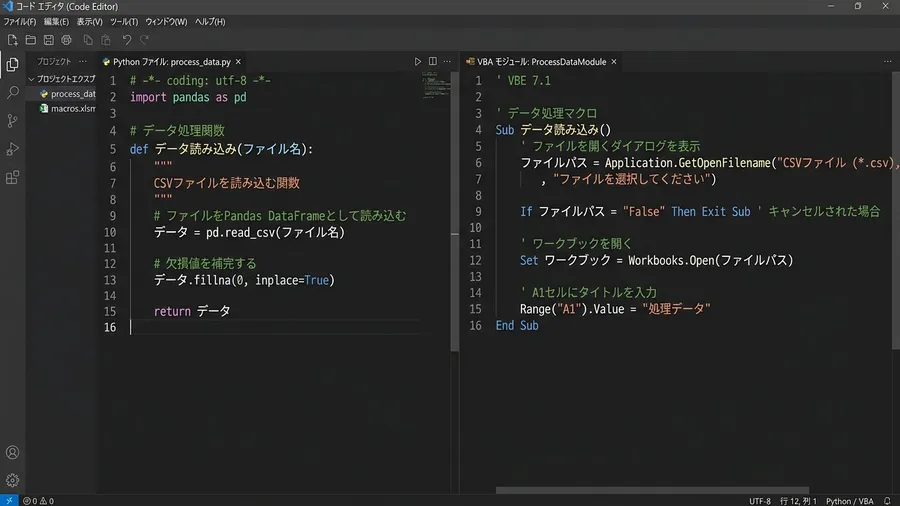900x506 pixels.
Task: Open the Search icon in activity bar
Action: [x=12, y=92]
